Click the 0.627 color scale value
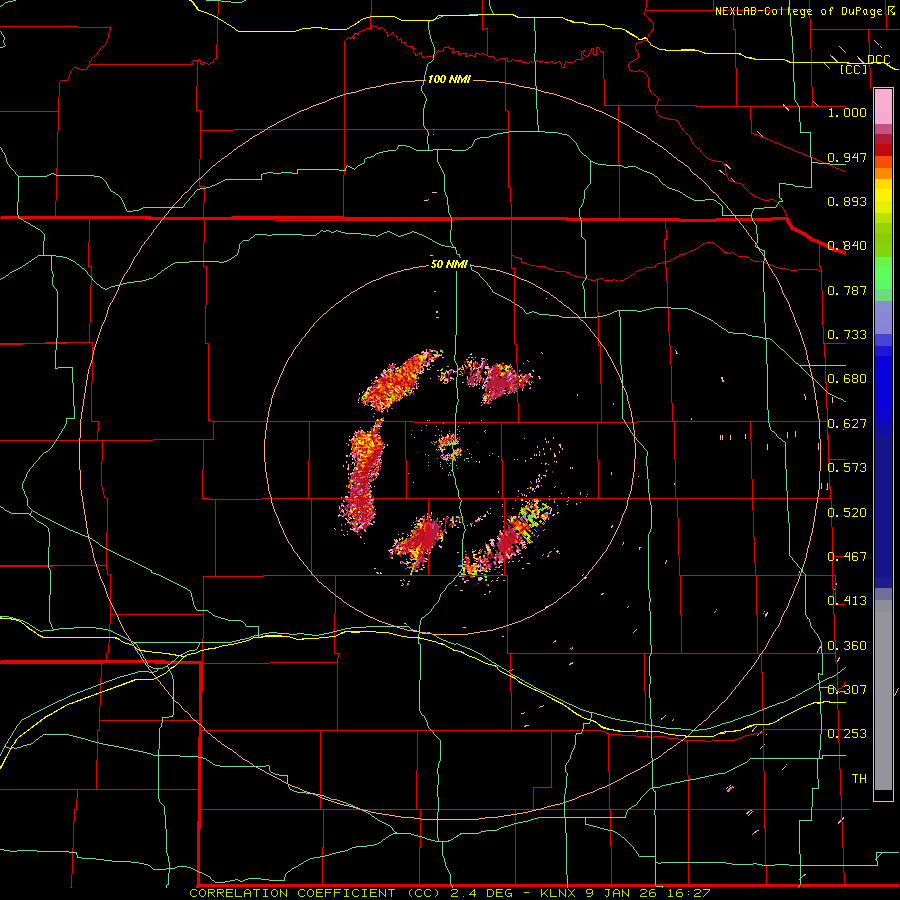Screen dimensions: 900x900 click(847, 423)
